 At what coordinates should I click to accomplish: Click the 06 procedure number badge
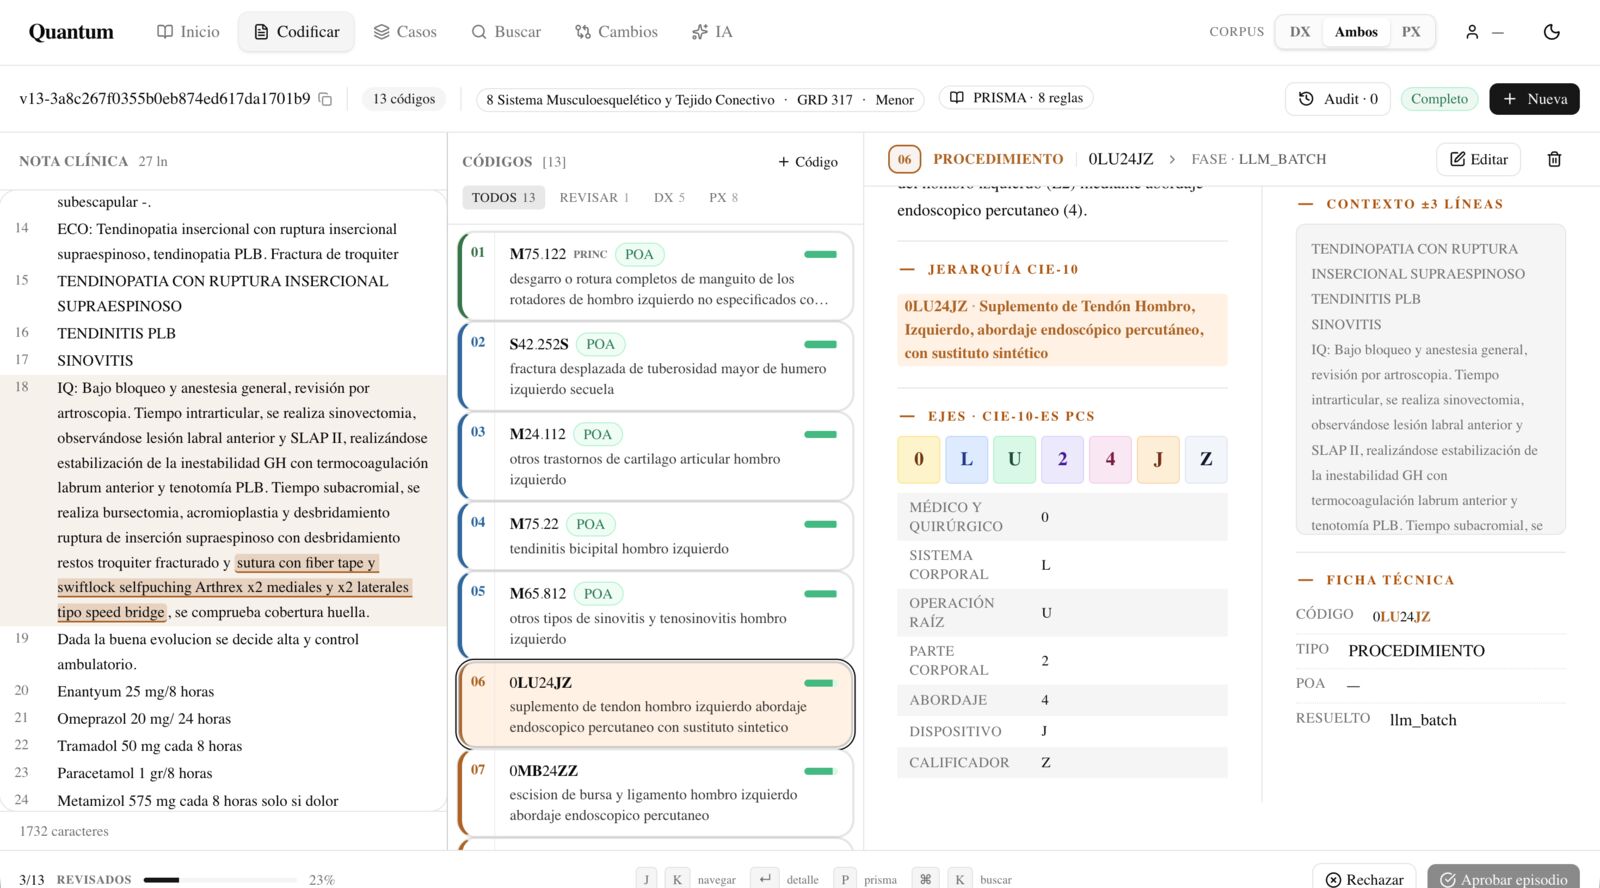click(904, 159)
